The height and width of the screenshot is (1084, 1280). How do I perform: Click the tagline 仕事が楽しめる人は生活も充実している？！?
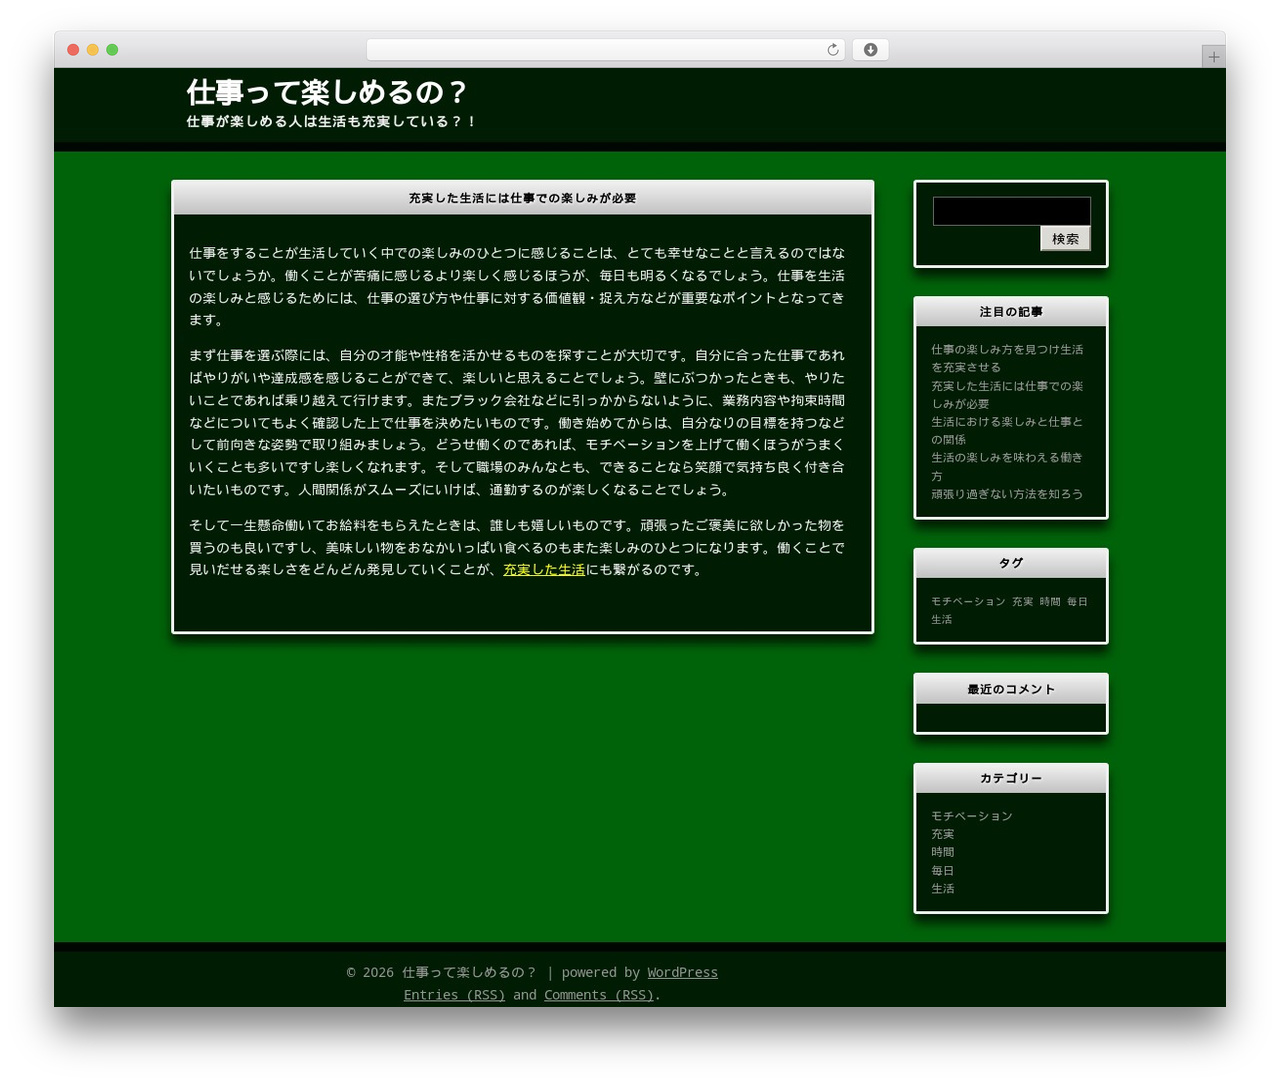pyautogui.click(x=332, y=121)
